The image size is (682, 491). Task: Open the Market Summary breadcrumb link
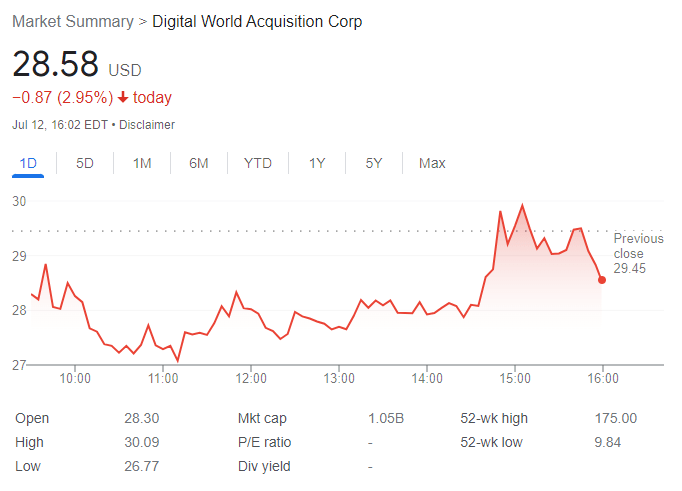[x=72, y=21]
